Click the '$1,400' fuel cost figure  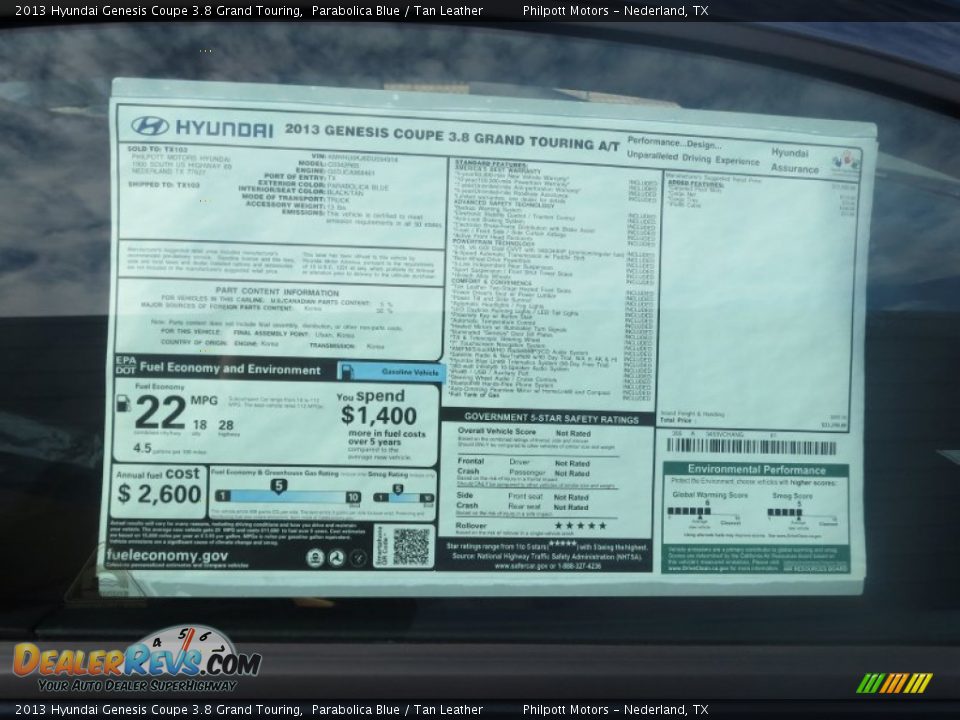[x=379, y=416]
